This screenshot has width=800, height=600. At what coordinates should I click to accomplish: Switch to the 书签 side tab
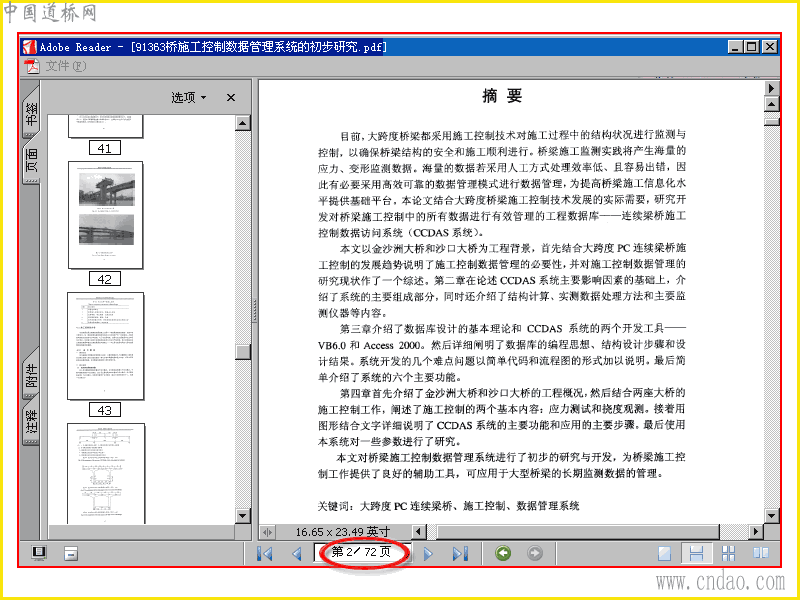[x=31, y=113]
